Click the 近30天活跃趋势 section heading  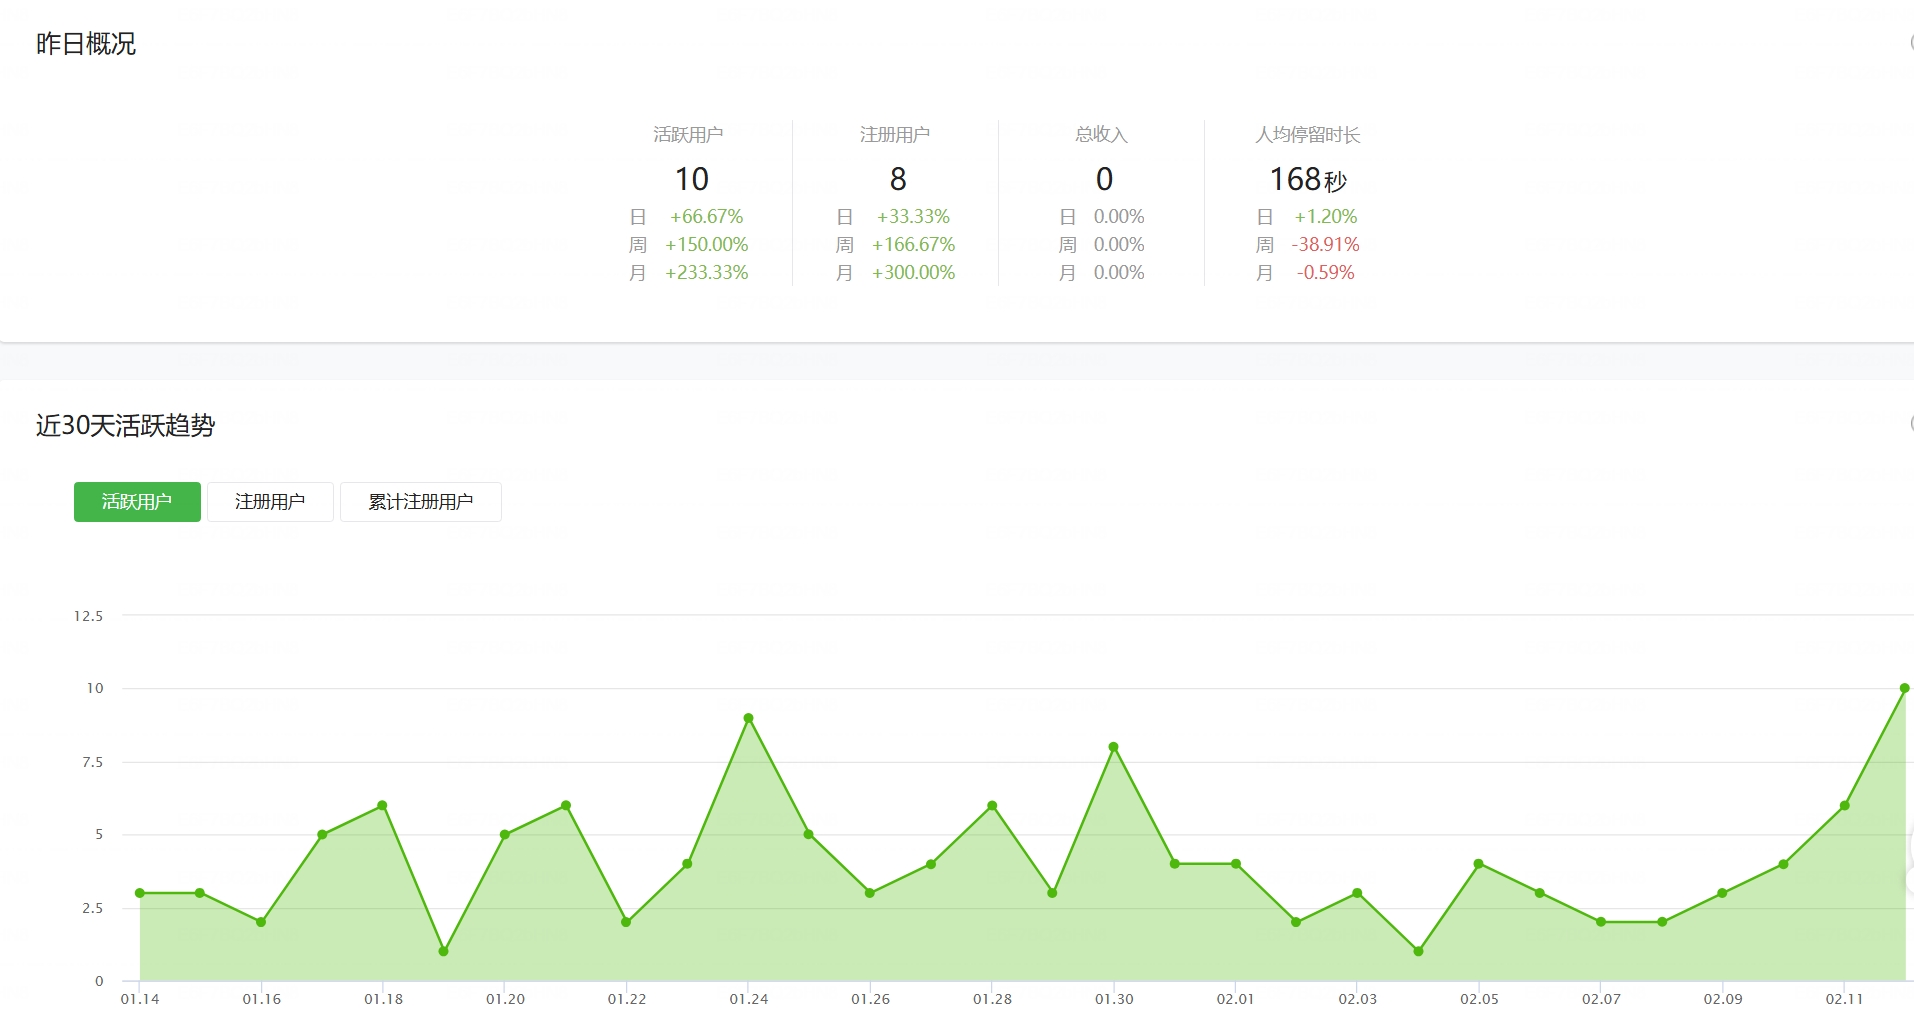[126, 426]
